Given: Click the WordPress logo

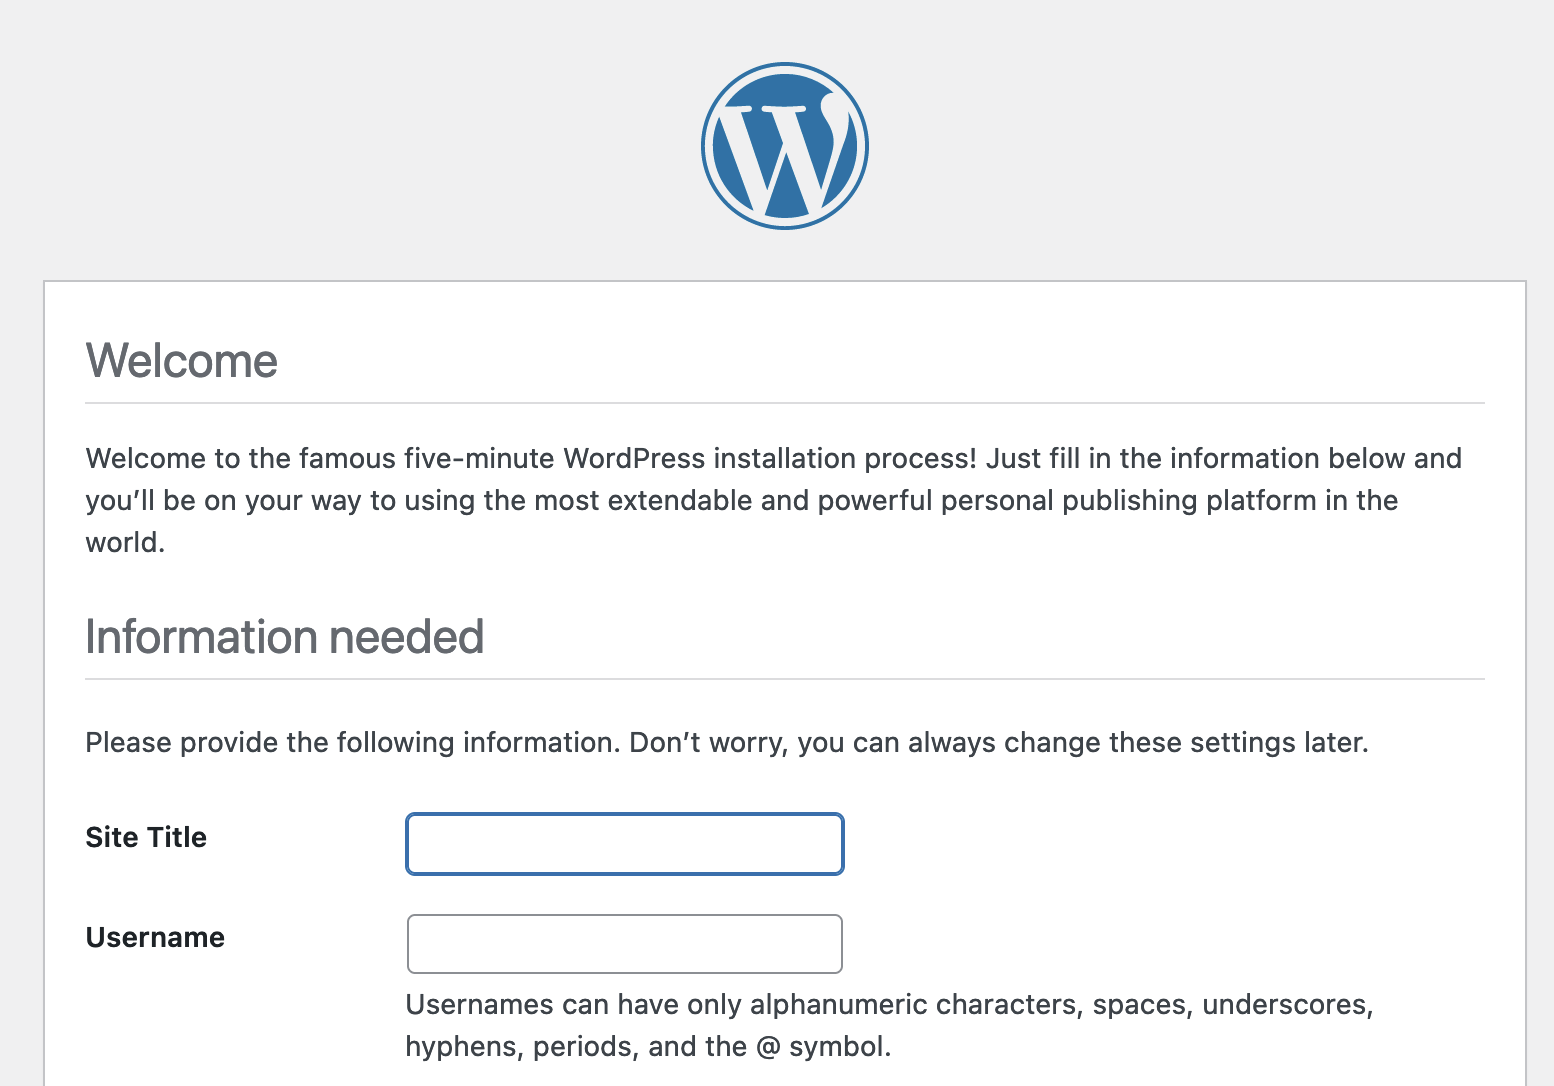Looking at the screenshot, I should click(x=784, y=145).
